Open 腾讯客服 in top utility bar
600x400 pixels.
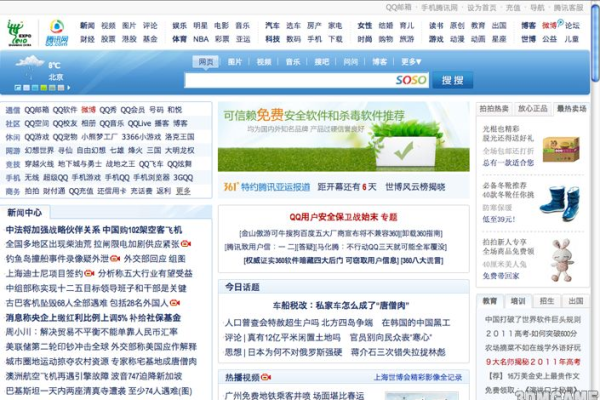click(x=568, y=7)
